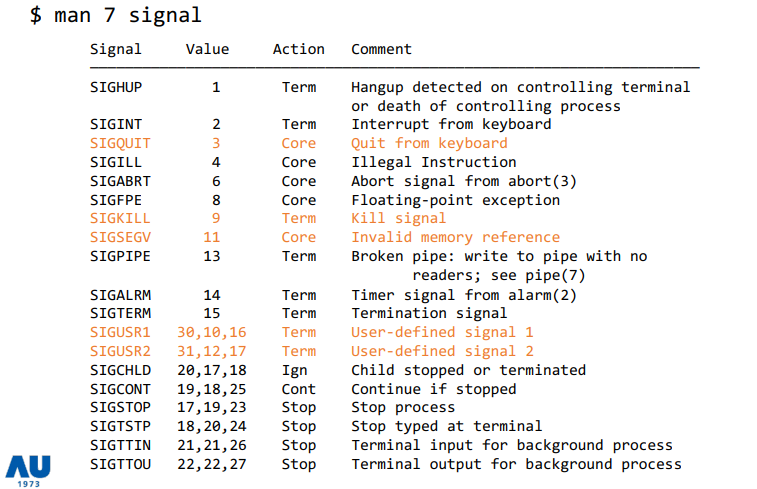Click the AU 1973 logo
The height and width of the screenshot is (489, 757).
(28, 471)
